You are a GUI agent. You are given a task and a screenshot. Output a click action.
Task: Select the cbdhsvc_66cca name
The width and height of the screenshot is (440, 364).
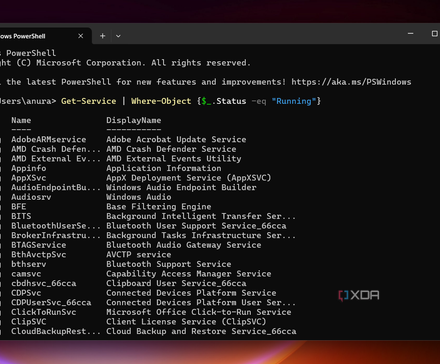[x=44, y=283]
